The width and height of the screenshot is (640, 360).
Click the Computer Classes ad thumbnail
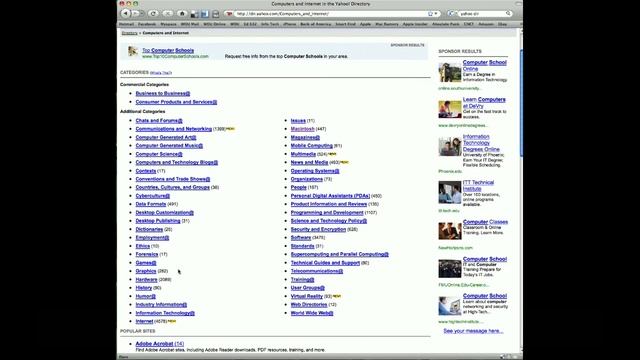[450, 231]
